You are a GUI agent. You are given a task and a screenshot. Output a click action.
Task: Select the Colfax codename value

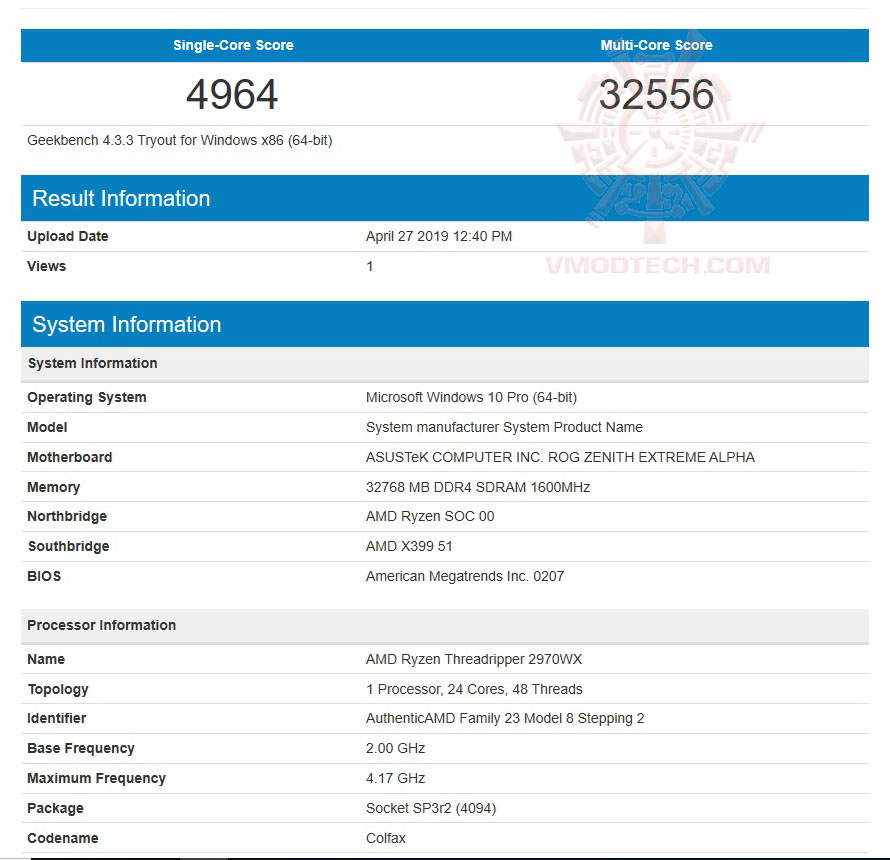tap(385, 839)
